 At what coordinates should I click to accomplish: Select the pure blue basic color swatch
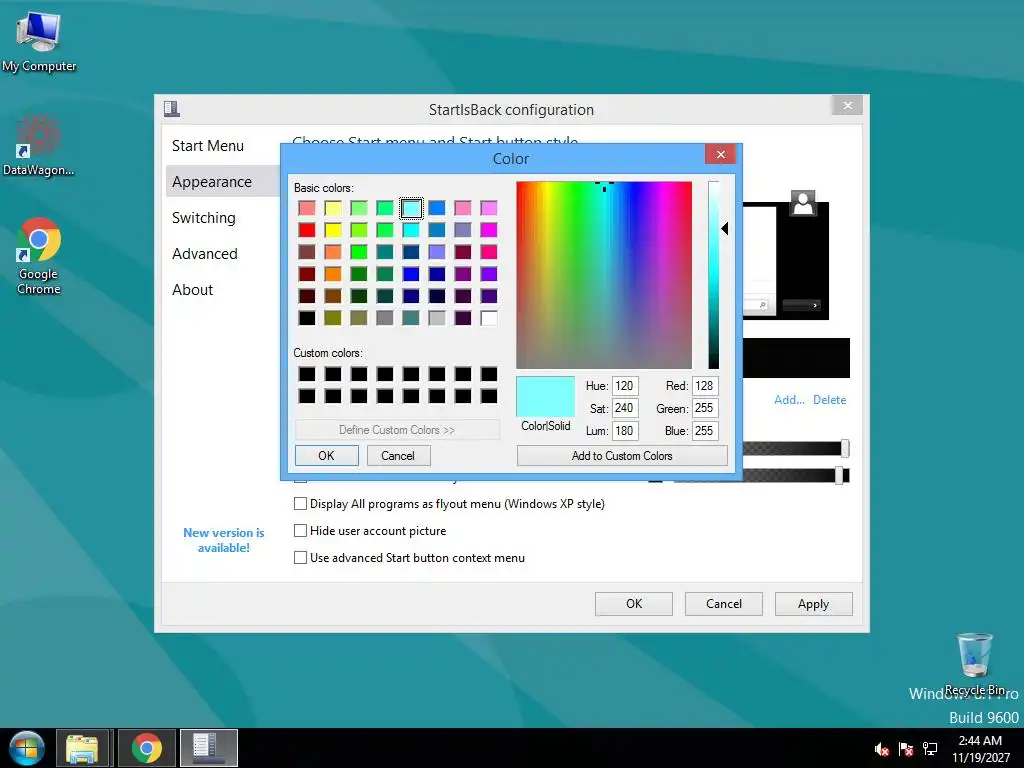coord(411,274)
